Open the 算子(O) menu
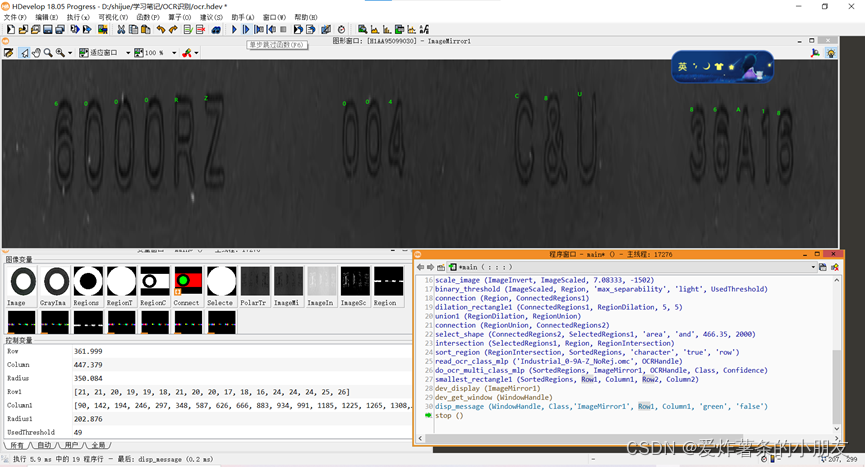 click(x=179, y=17)
